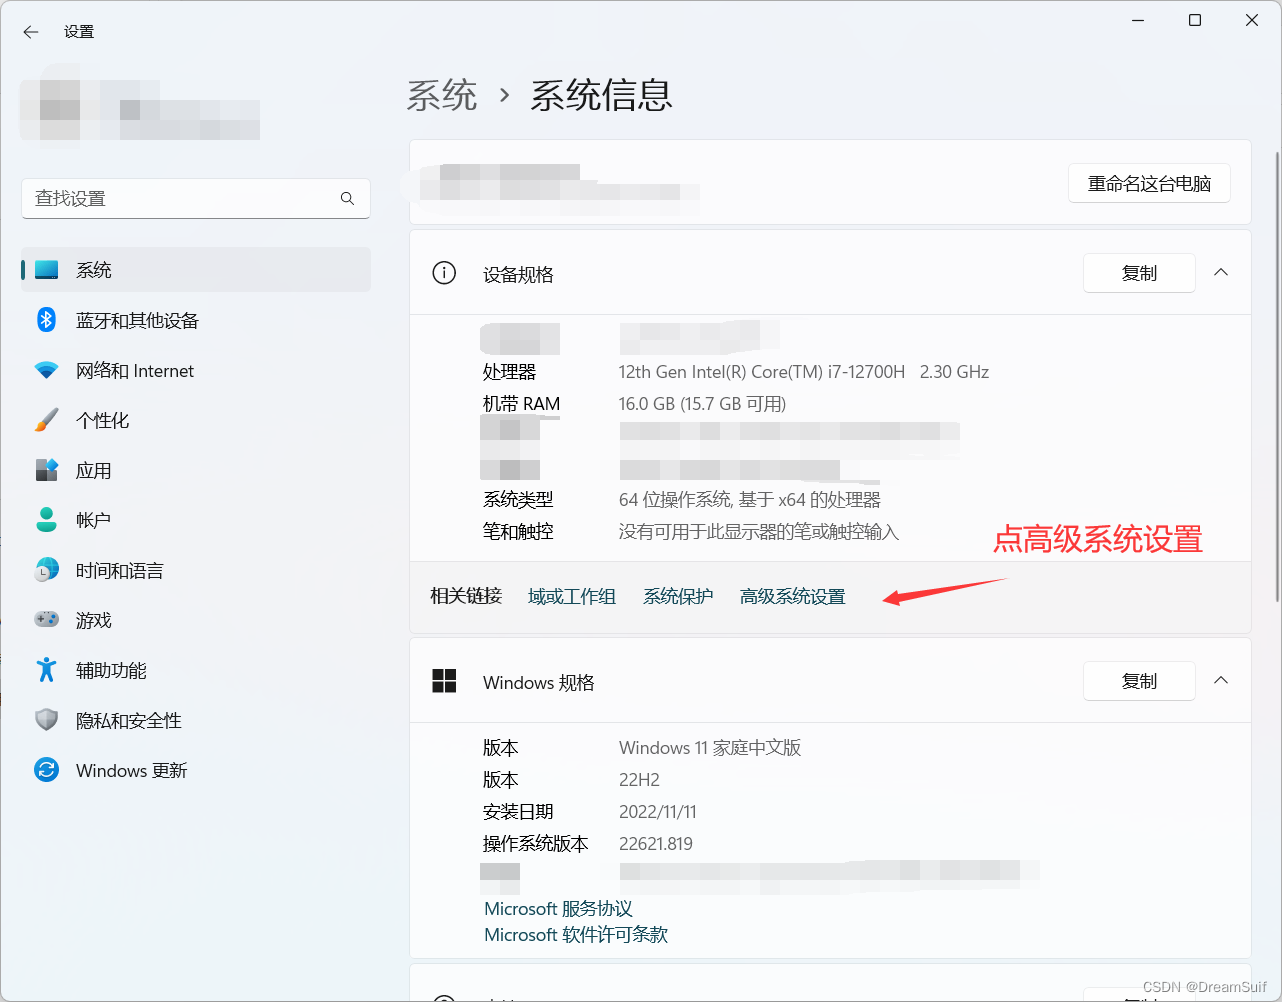
Task: Select RAM value 16.0 GB (15.7 GB 可用)
Action: coord(702,404)
